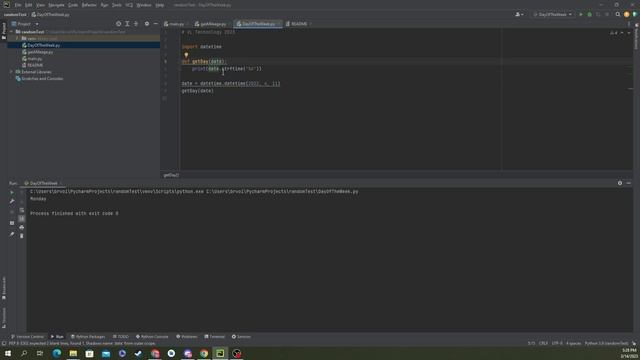The width and height of the screenshot is (640, 360).
Task: Click Collapse All icon in Project panel header
Action: coord(136,24)
